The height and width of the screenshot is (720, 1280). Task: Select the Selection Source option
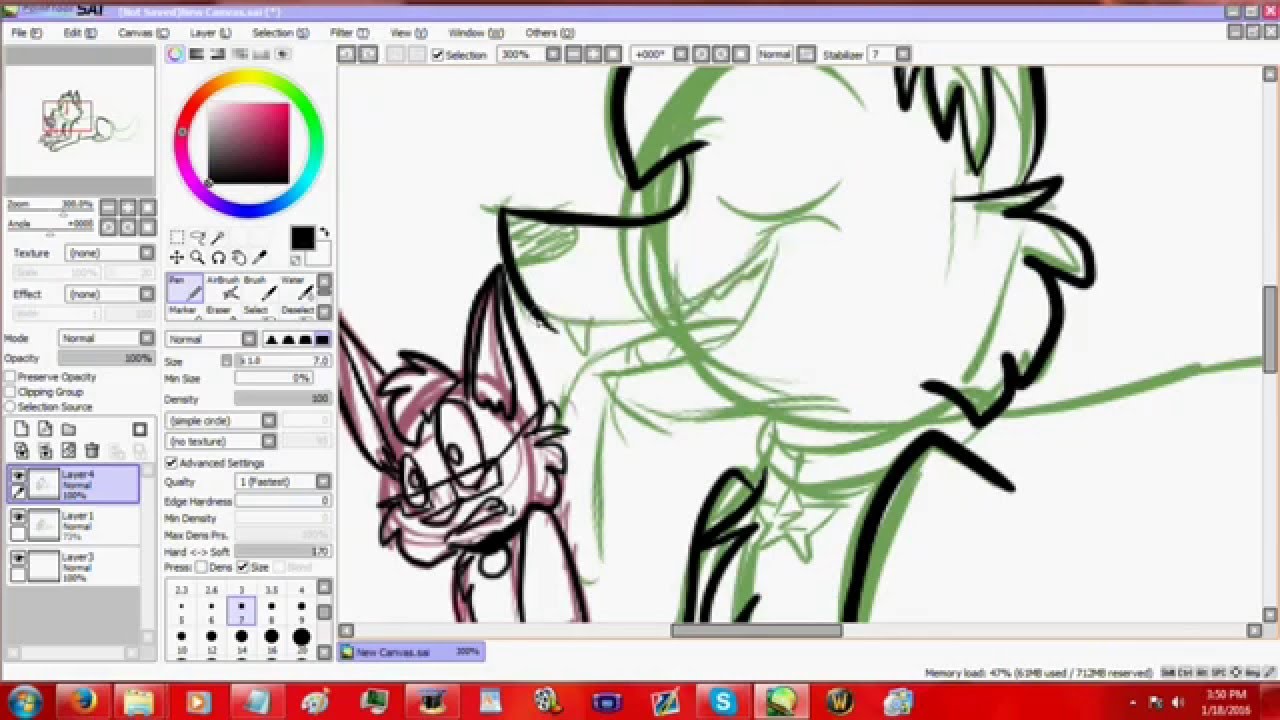click(10, 407)
